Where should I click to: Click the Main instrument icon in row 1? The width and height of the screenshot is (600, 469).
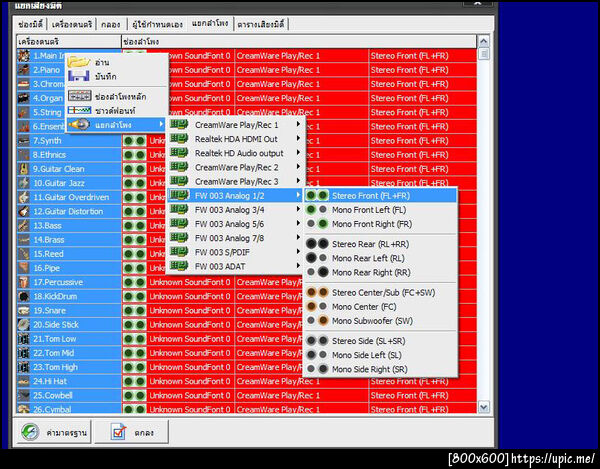[x=24, y=56]
